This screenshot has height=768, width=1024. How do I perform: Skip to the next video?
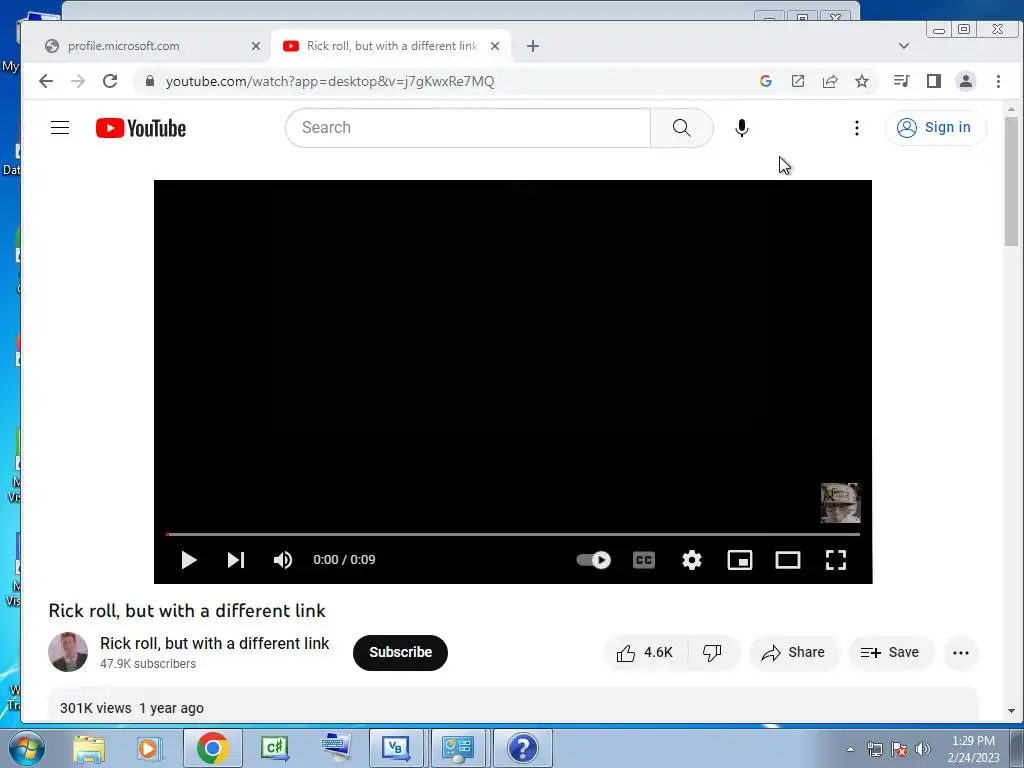click(x=236, y=560)
